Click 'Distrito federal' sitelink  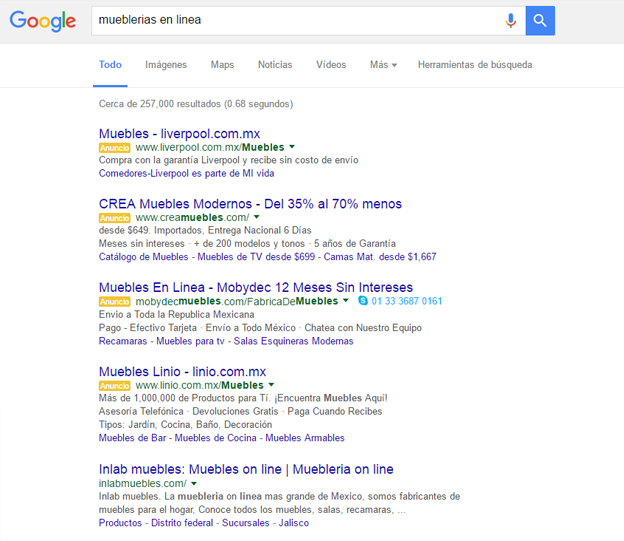click(182, 523)
